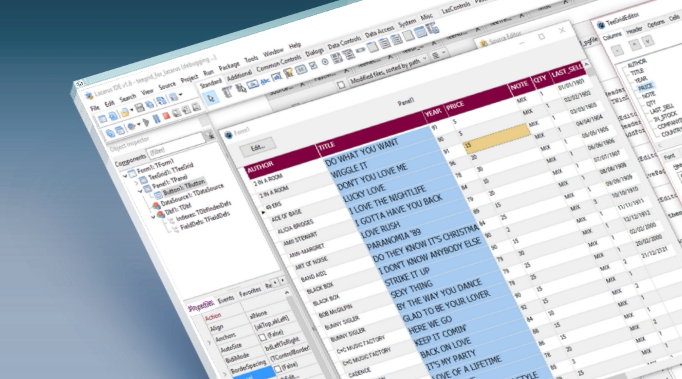
Task: Click the Save floppy disk toolbar icon
Action: pyautogui.click(x=139, y=107)
